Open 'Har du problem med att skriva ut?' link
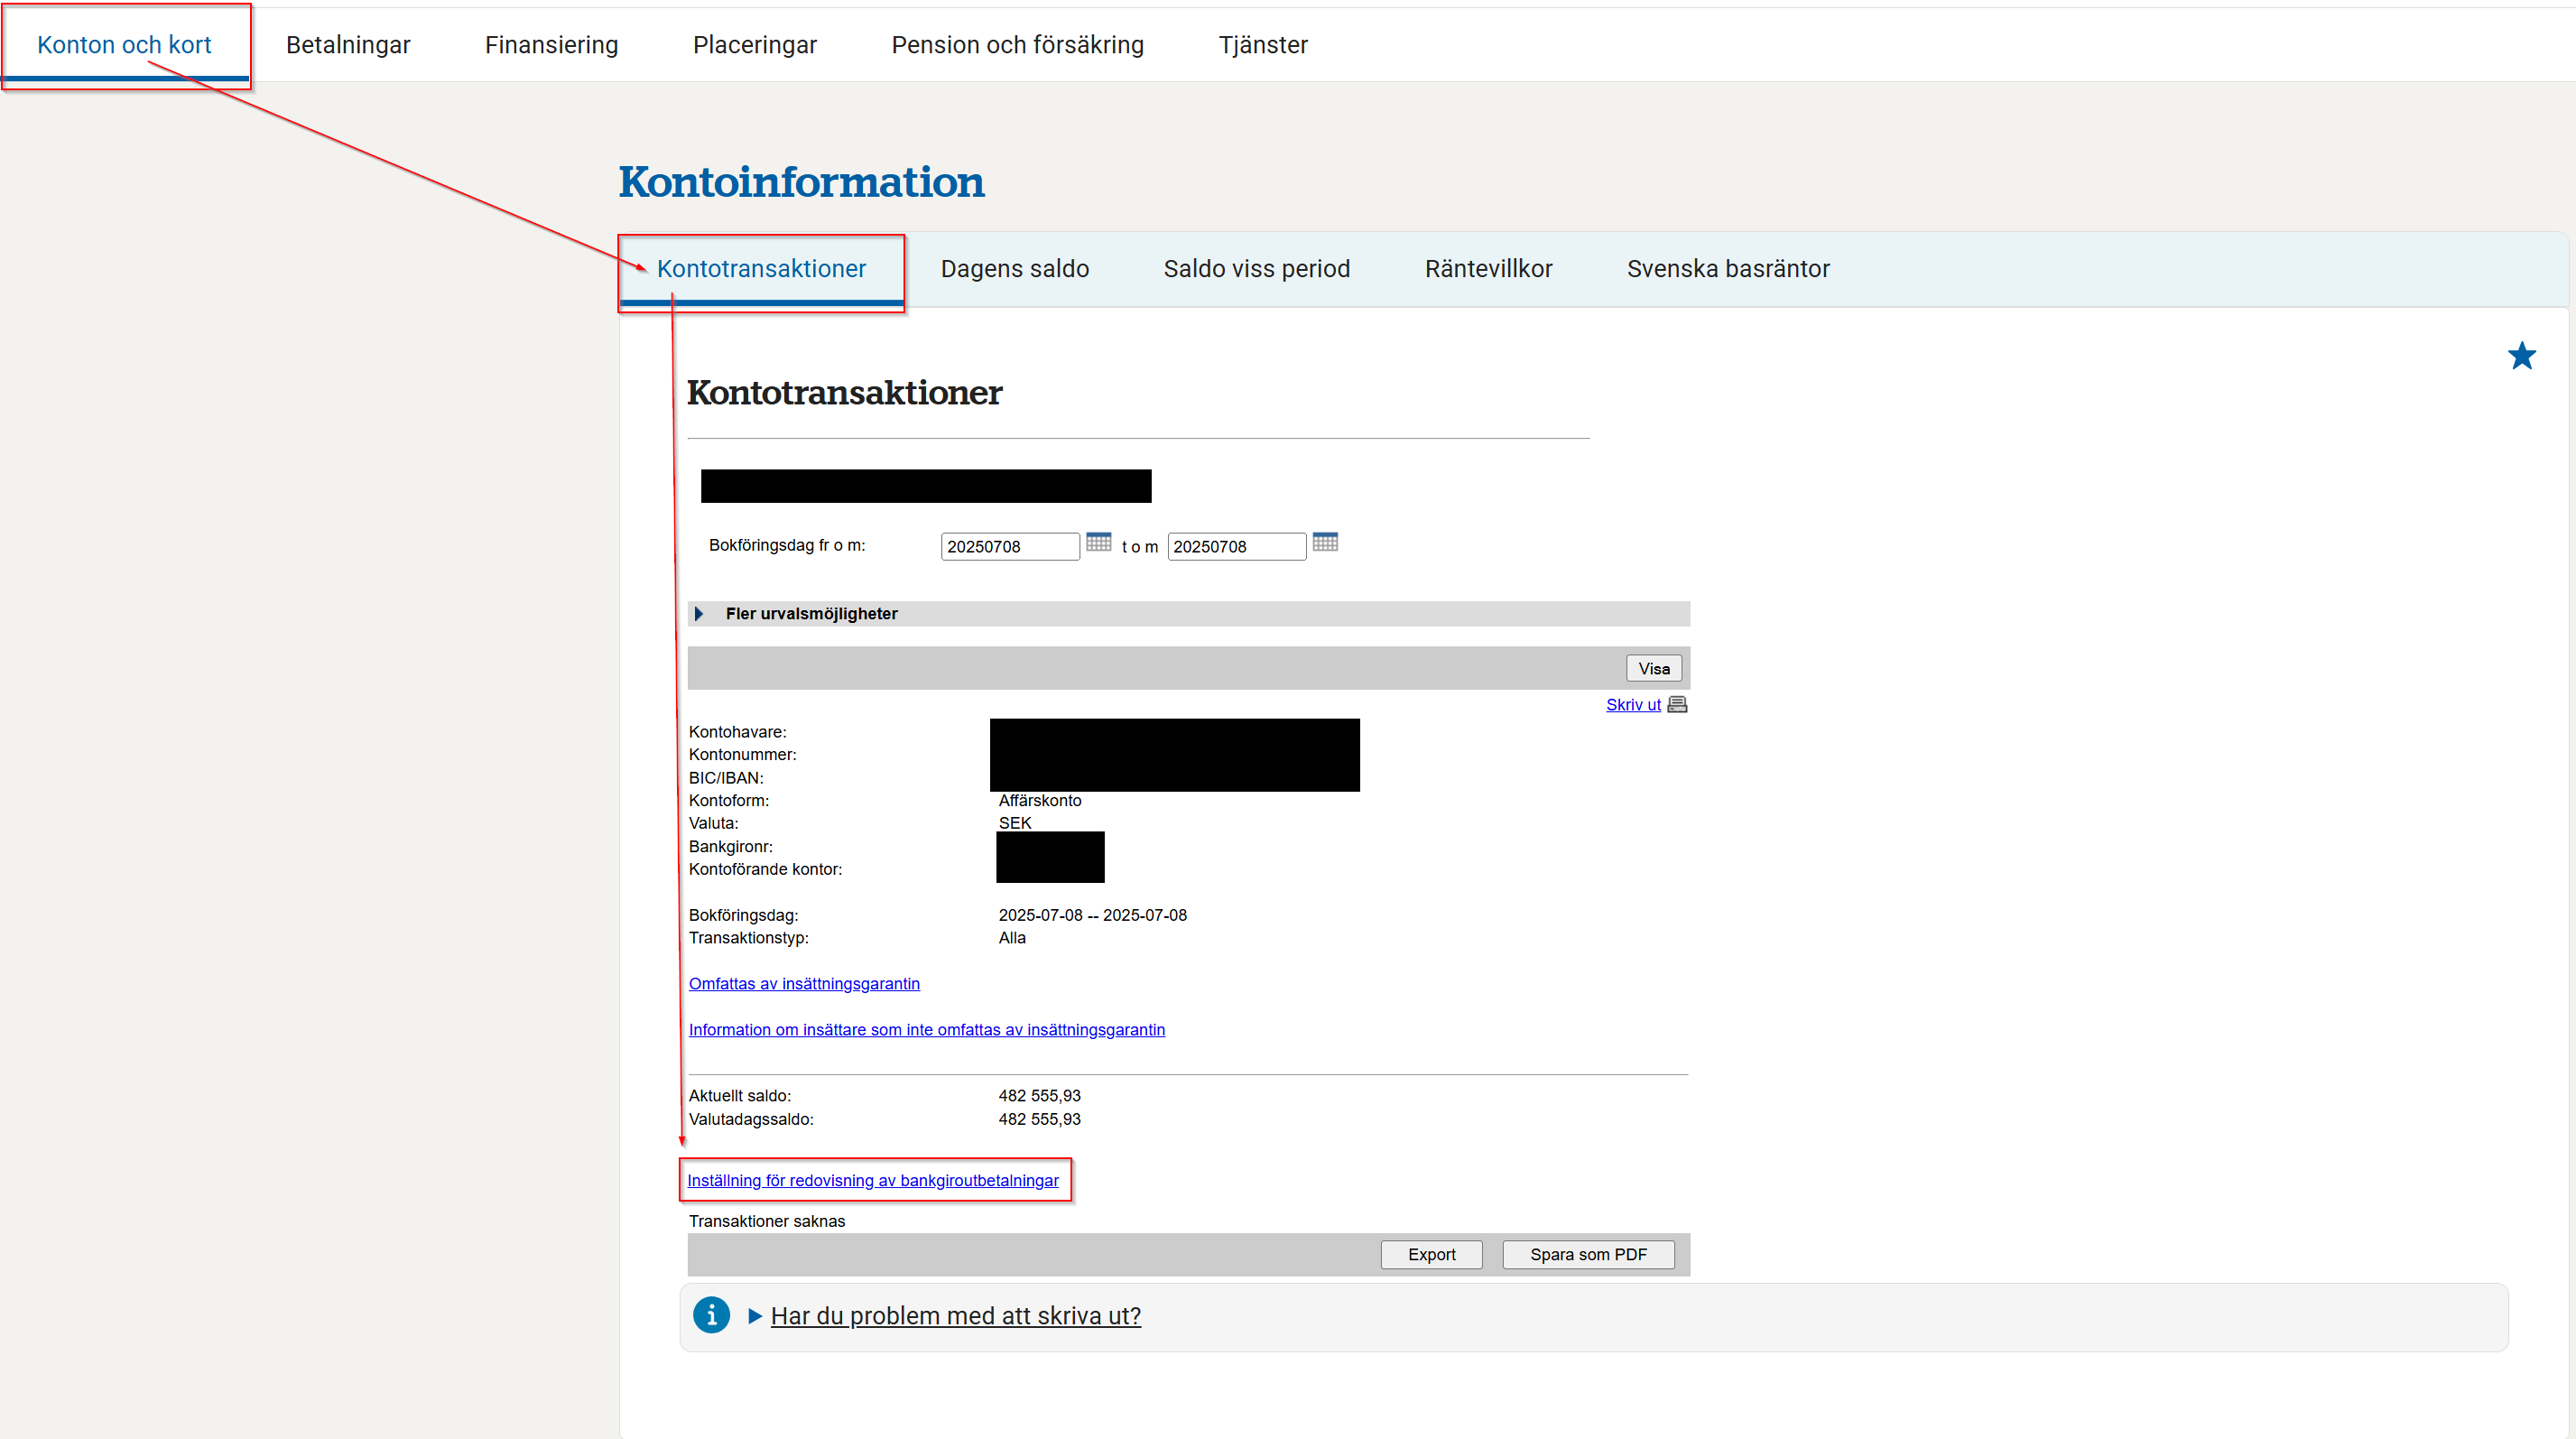This screenshot has height=1439, width=2576. pos(955,1316)
